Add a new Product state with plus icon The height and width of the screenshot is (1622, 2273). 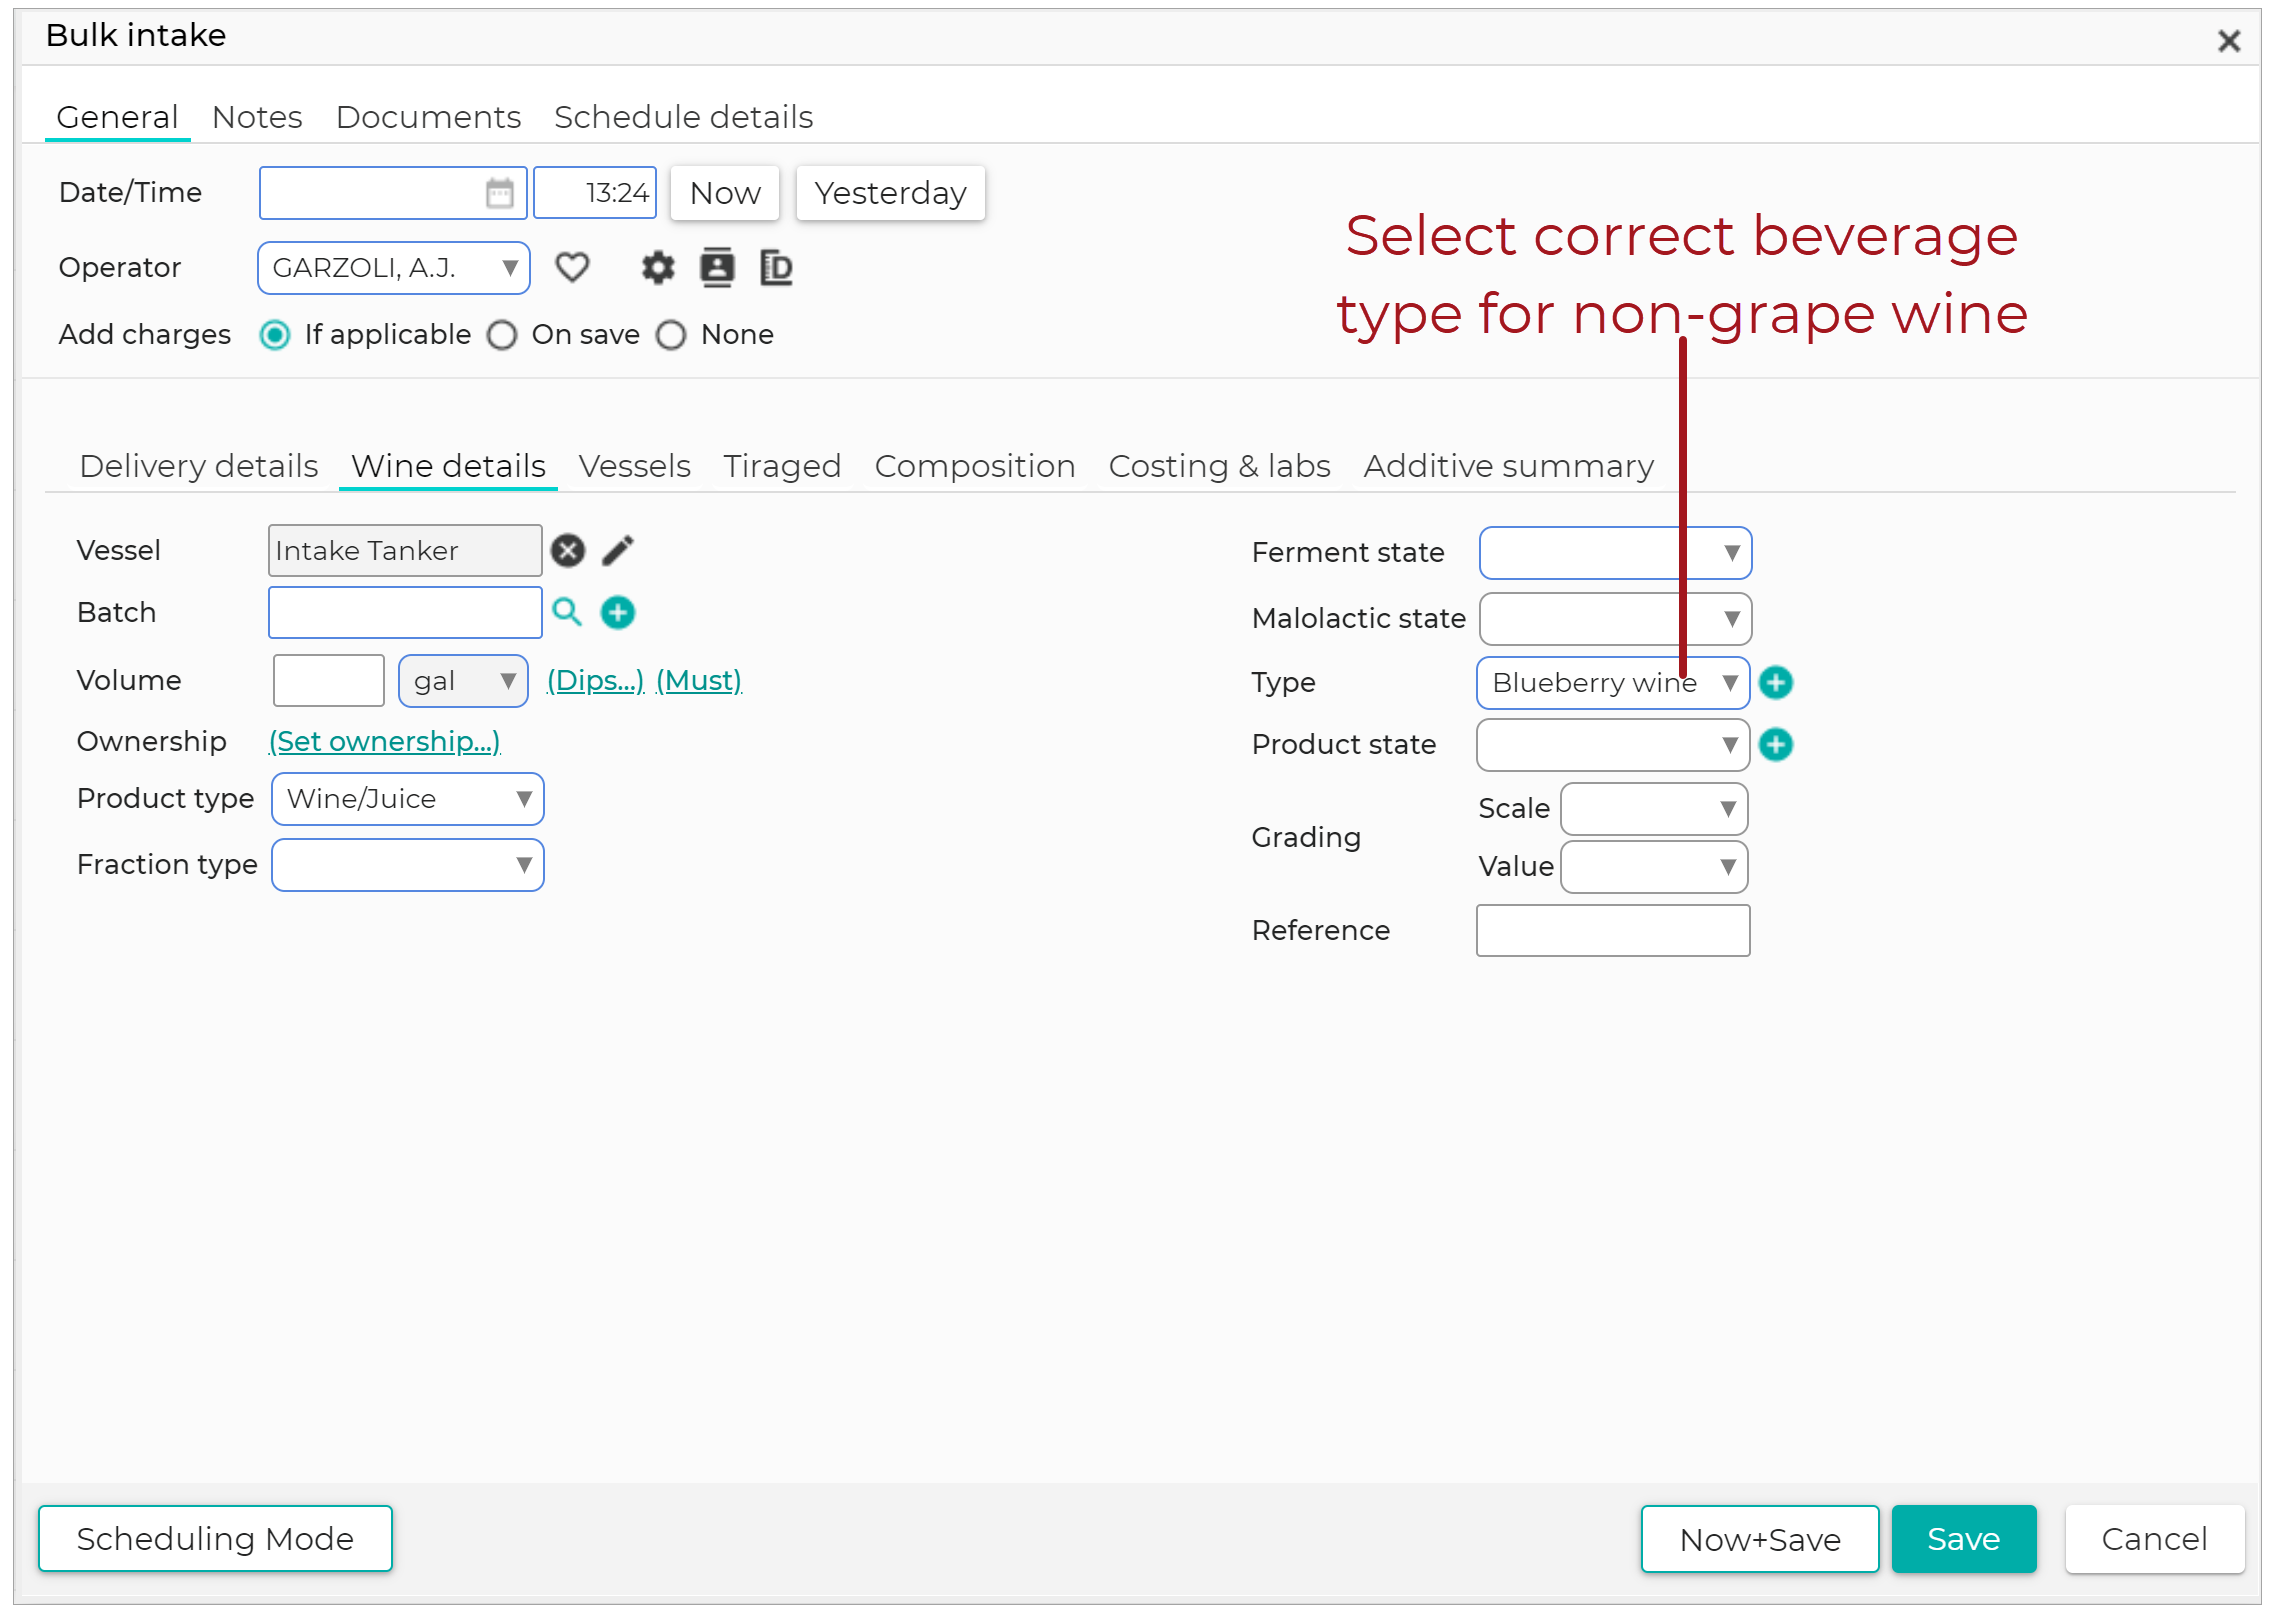click(x=1776, y=745)
